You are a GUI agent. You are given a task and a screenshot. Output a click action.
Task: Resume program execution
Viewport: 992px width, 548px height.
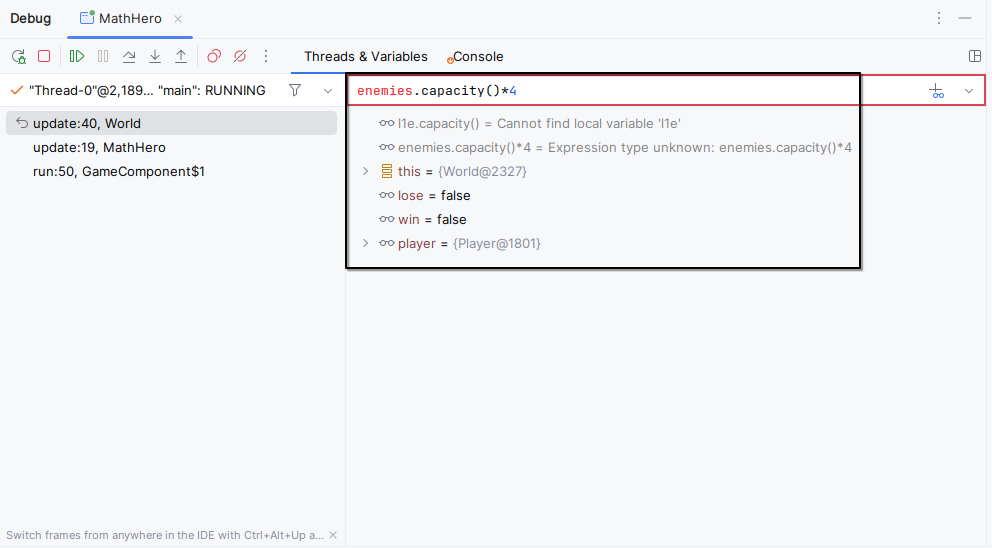tap(77, 57)
